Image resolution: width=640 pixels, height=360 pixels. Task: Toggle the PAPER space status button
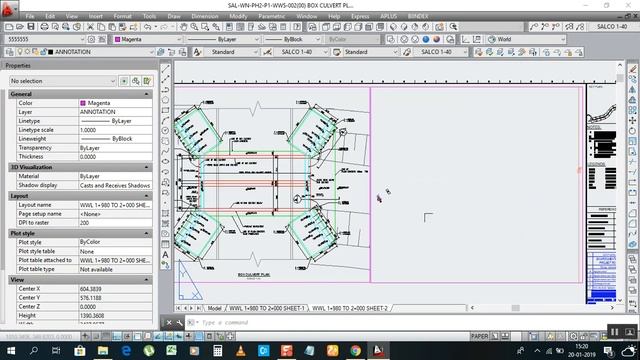click(x=480, y=336)
